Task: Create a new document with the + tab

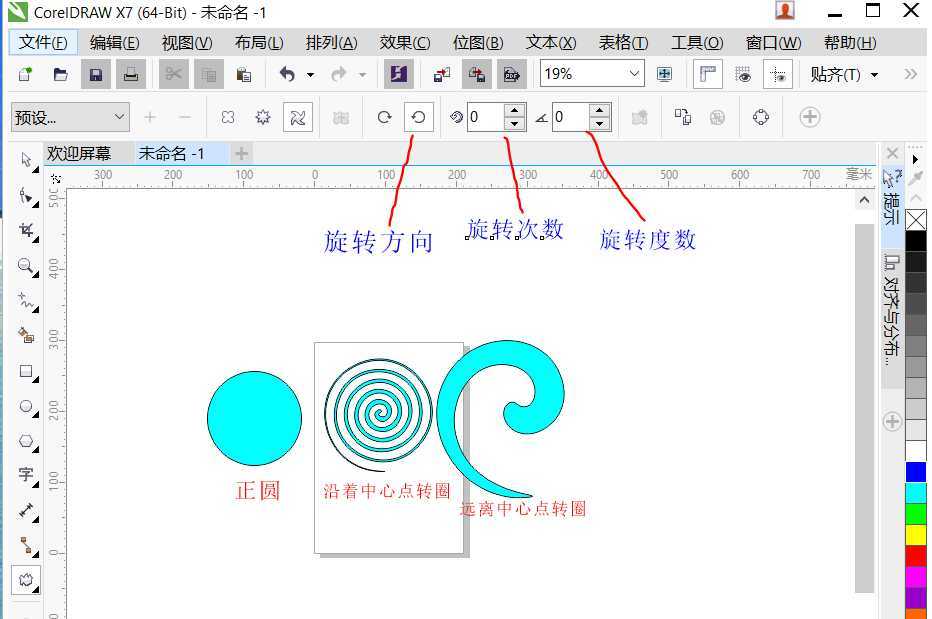Action: point(241,153)
